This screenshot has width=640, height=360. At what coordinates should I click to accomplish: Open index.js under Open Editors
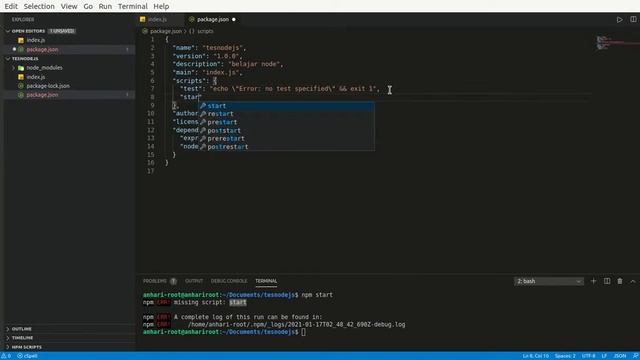36,40
